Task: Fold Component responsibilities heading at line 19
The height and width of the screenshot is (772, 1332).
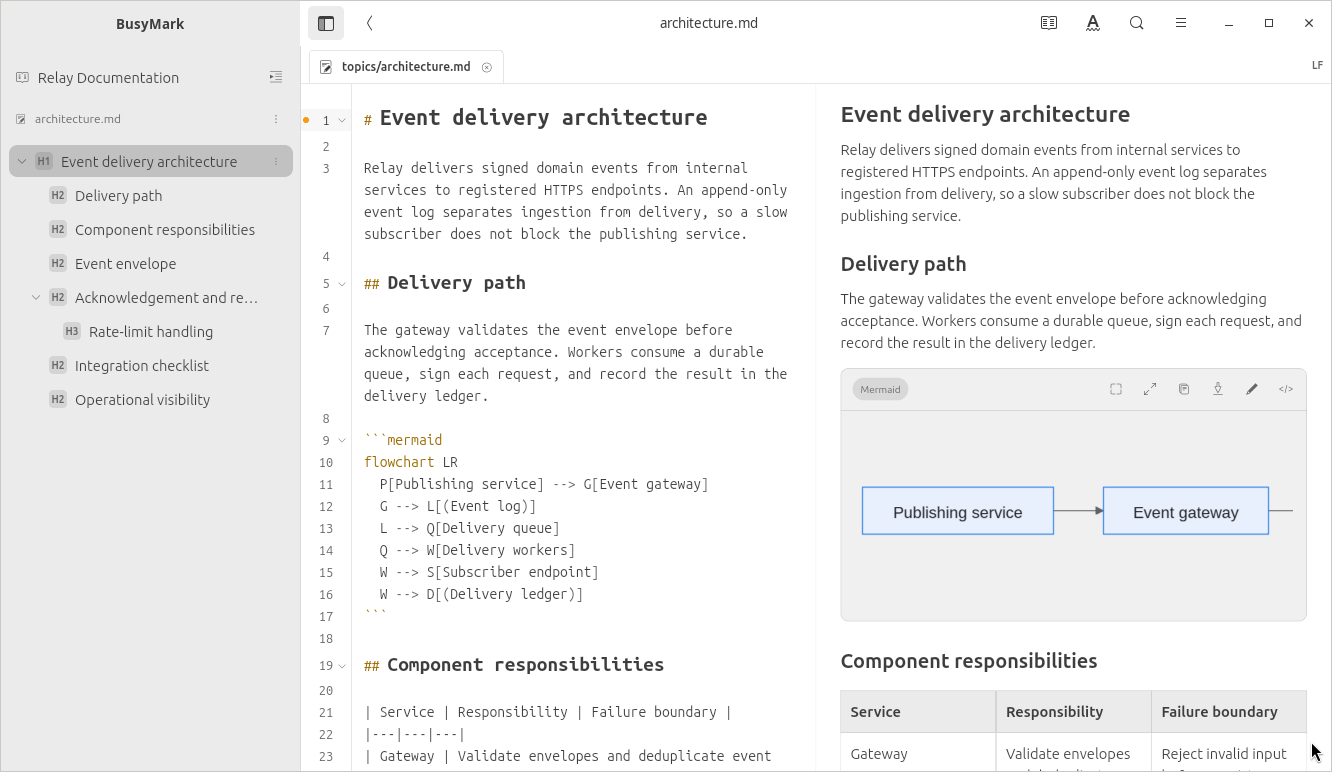Action: pos(342,666)
